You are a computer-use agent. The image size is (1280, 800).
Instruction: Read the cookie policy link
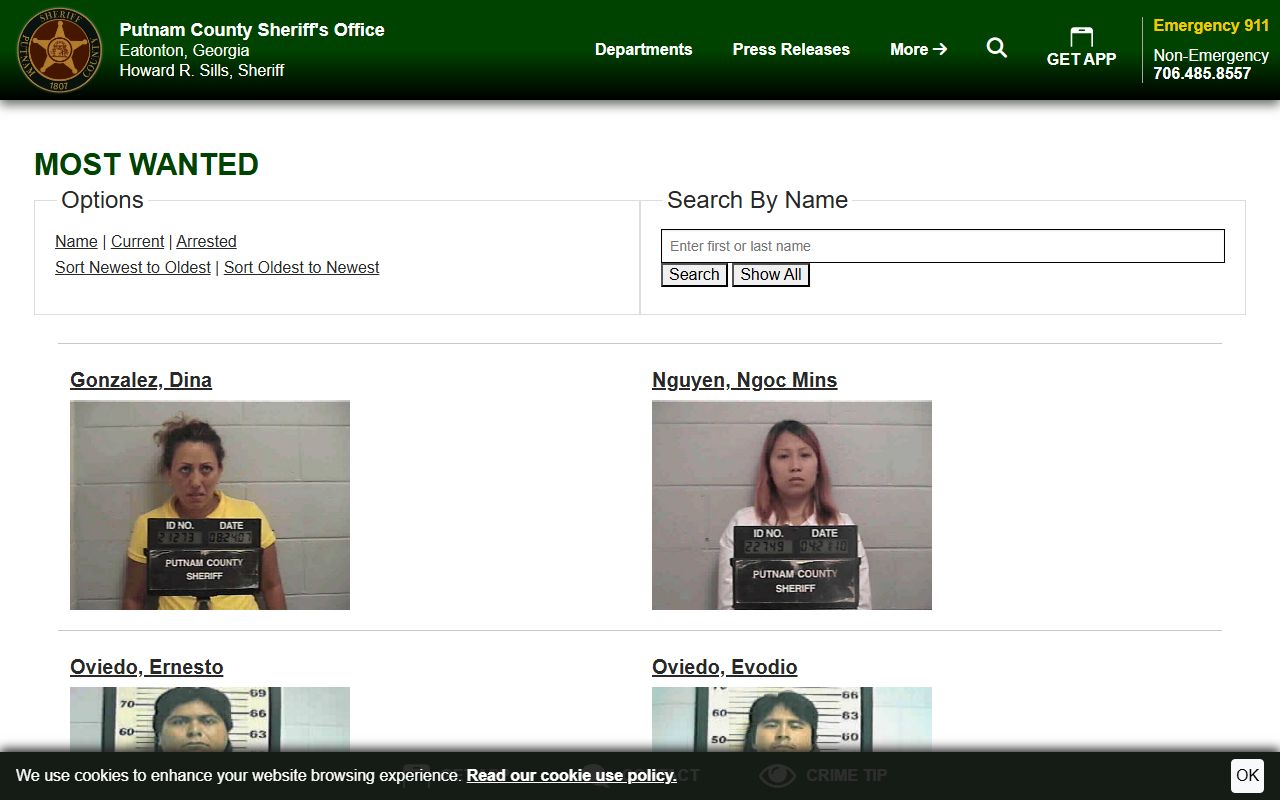click(571, 775)
